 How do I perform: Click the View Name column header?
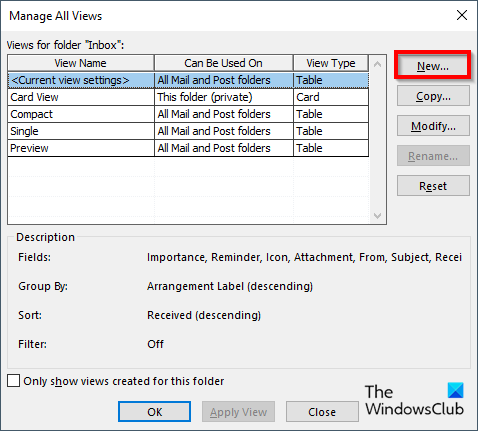(x=81, y=63)
